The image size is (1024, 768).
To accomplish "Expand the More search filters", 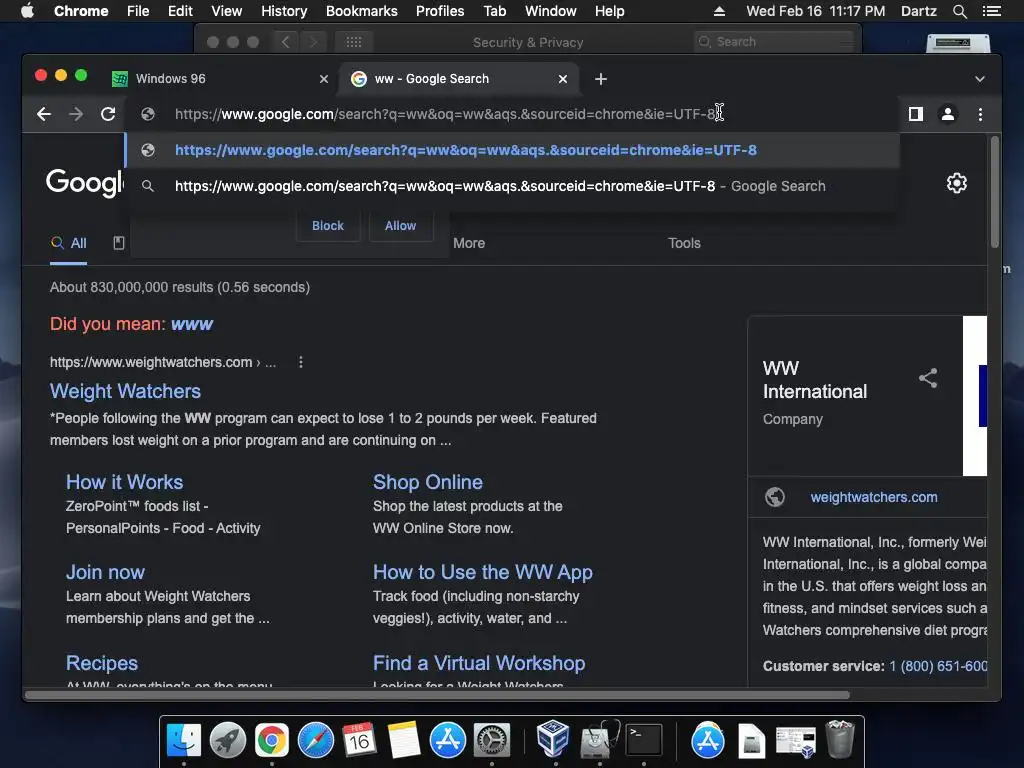I will pos(469,244).
